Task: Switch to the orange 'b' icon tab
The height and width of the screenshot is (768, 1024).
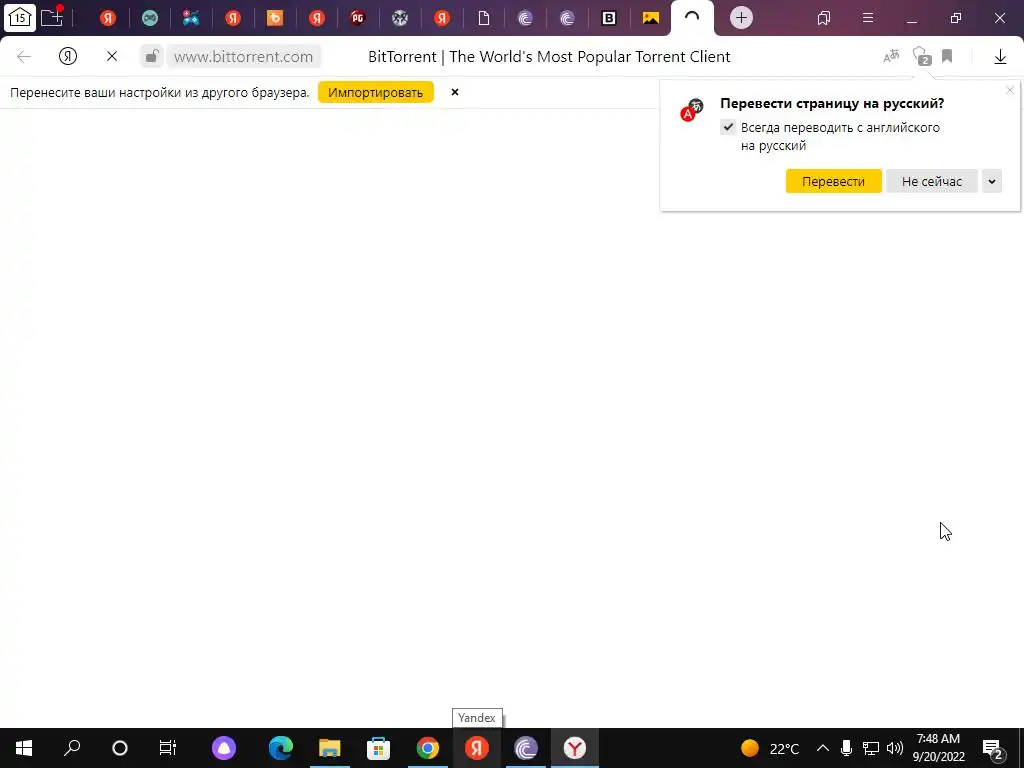Action: (x=275, y=18)
